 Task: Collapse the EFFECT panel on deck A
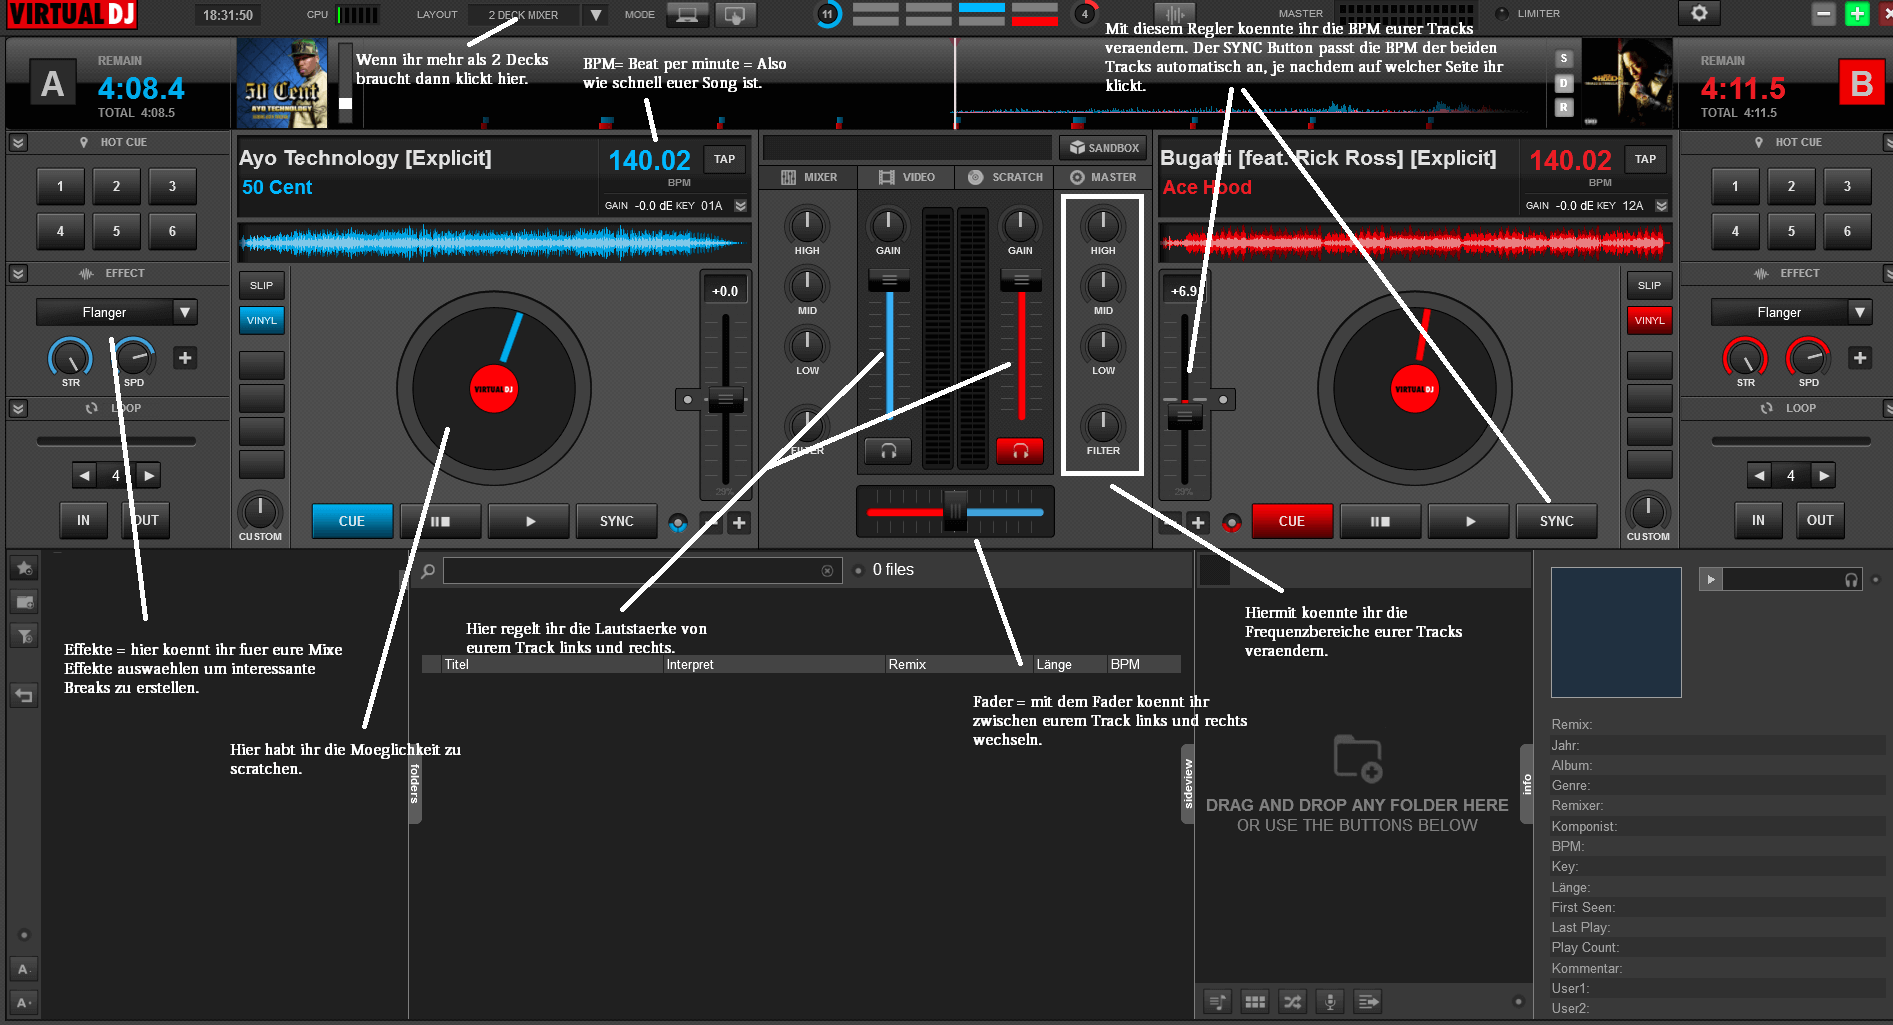click(18, 273)
